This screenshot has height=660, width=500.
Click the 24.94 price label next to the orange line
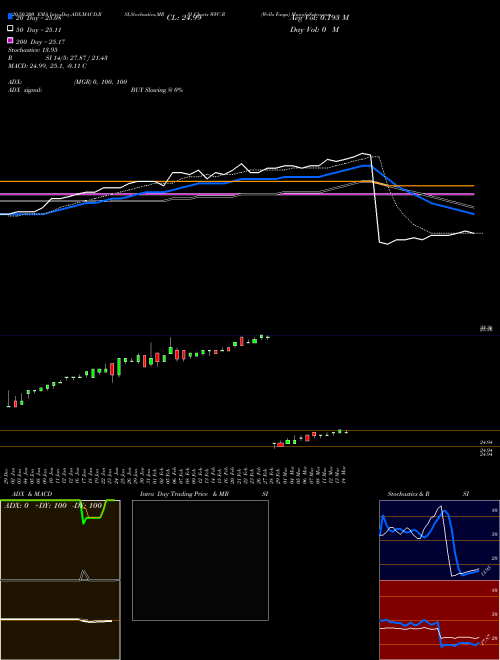(x=486, y=442)
